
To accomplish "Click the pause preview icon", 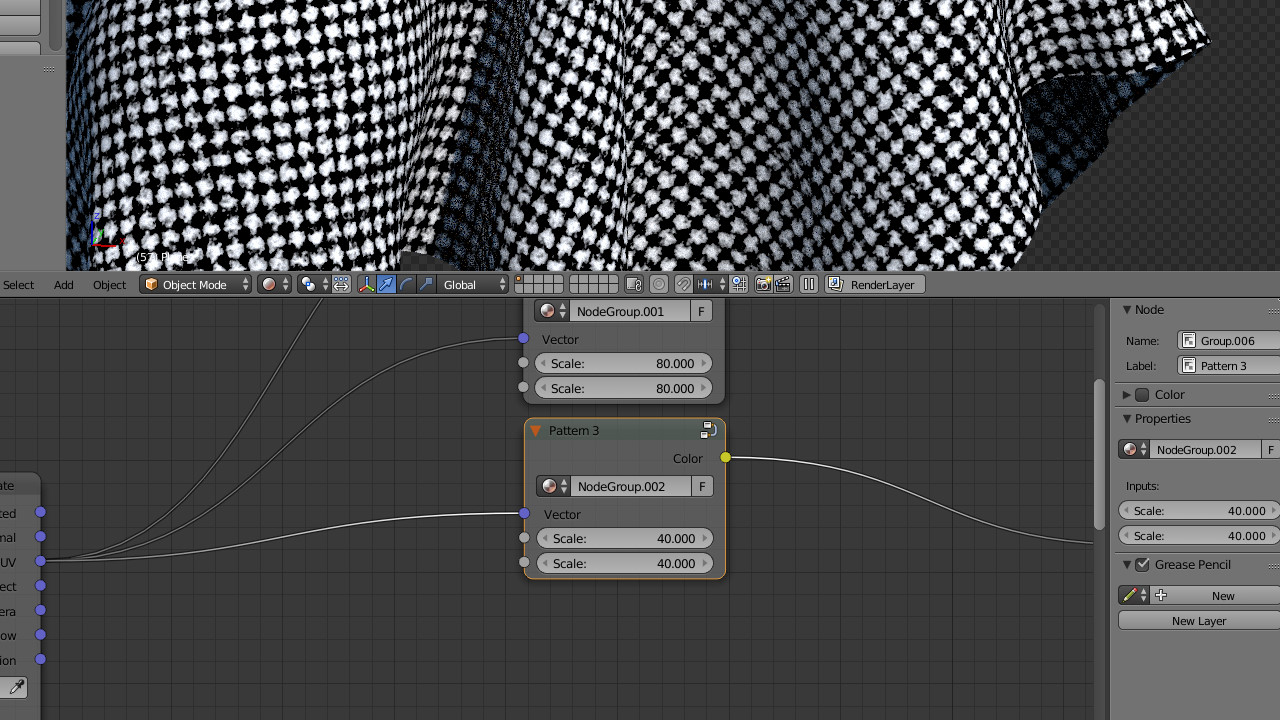I will click(809, 285).
